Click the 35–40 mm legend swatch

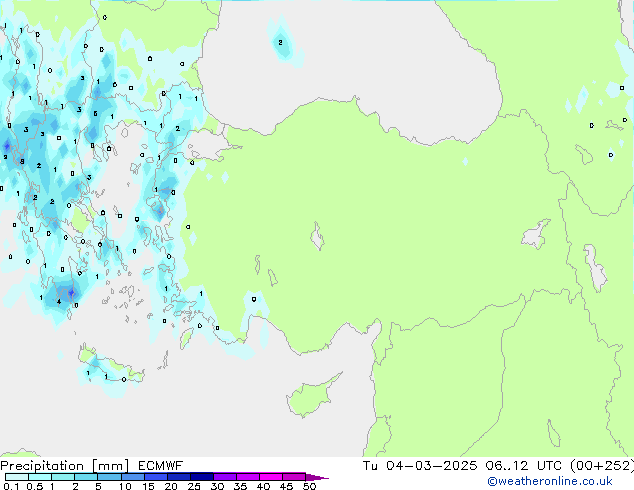click(x=248, y=477)
